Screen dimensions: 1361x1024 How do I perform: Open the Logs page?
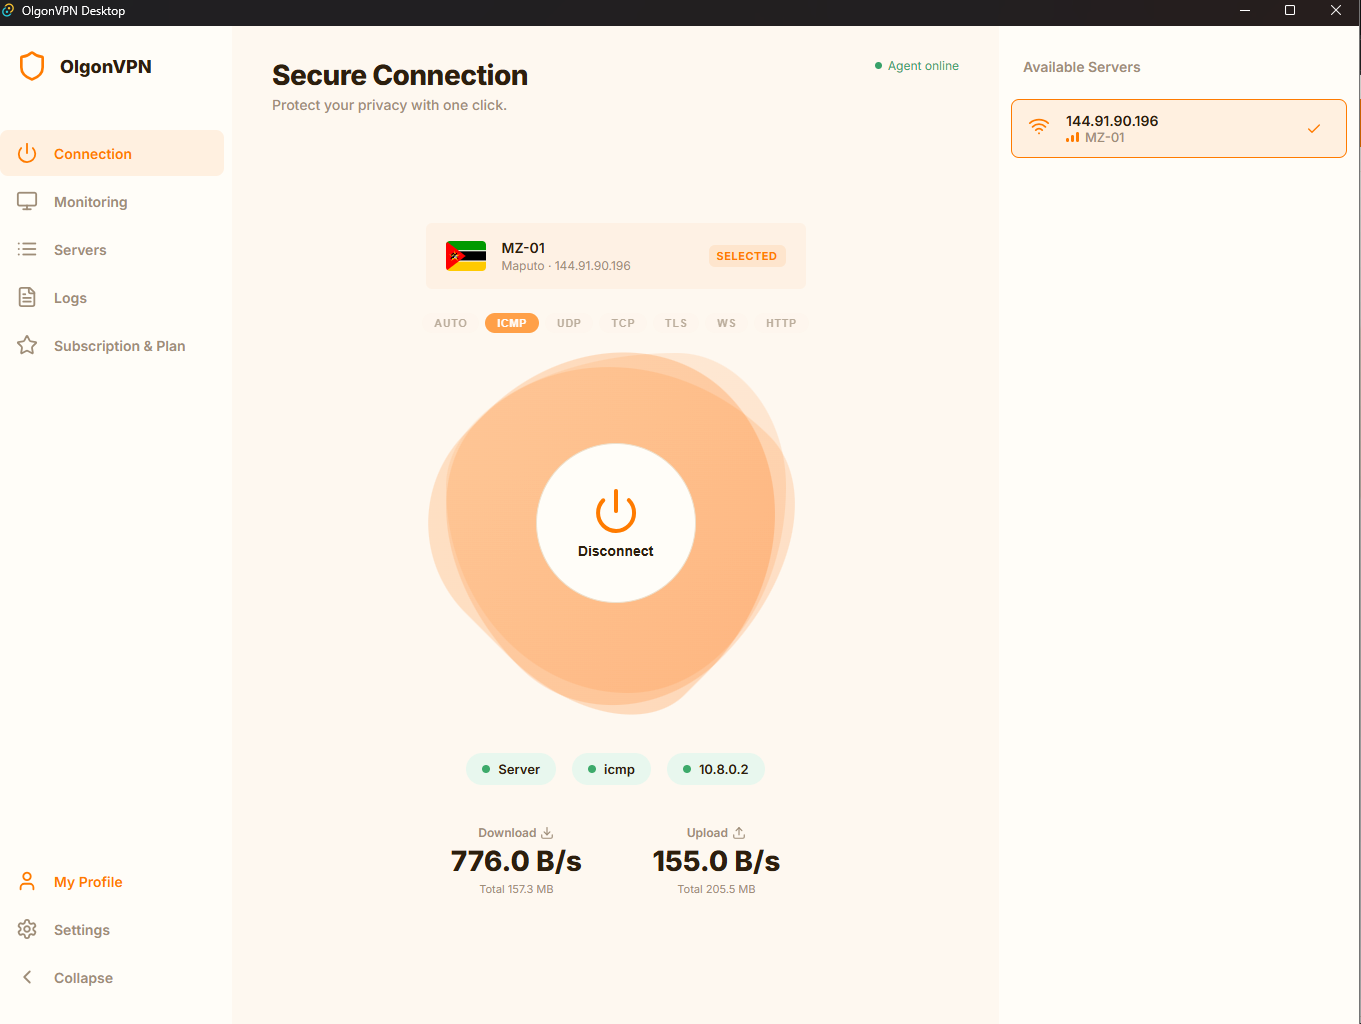tap(112, 297)
